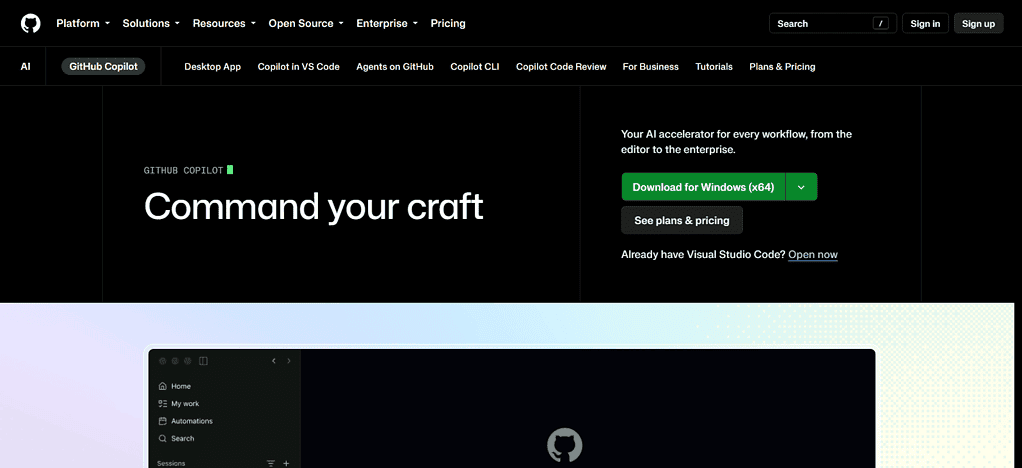This screenshot has height=468, width=1022.
Task: Open the Tutorials link
Action: [x=714, y=66]
